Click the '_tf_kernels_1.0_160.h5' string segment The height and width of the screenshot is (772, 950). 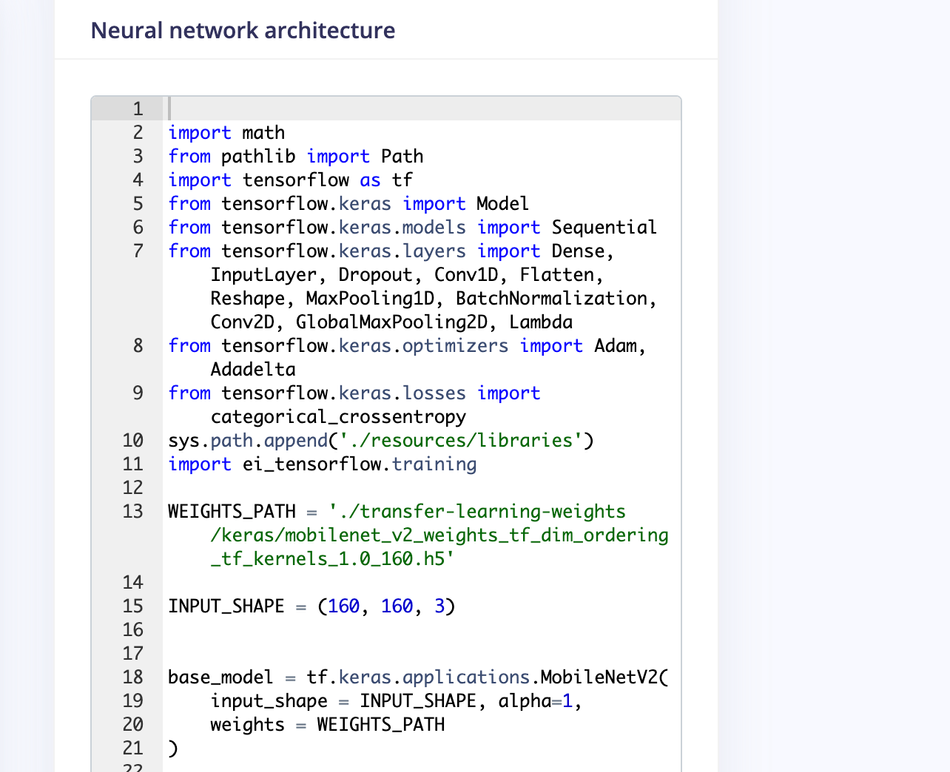click(x=333, y=559)
